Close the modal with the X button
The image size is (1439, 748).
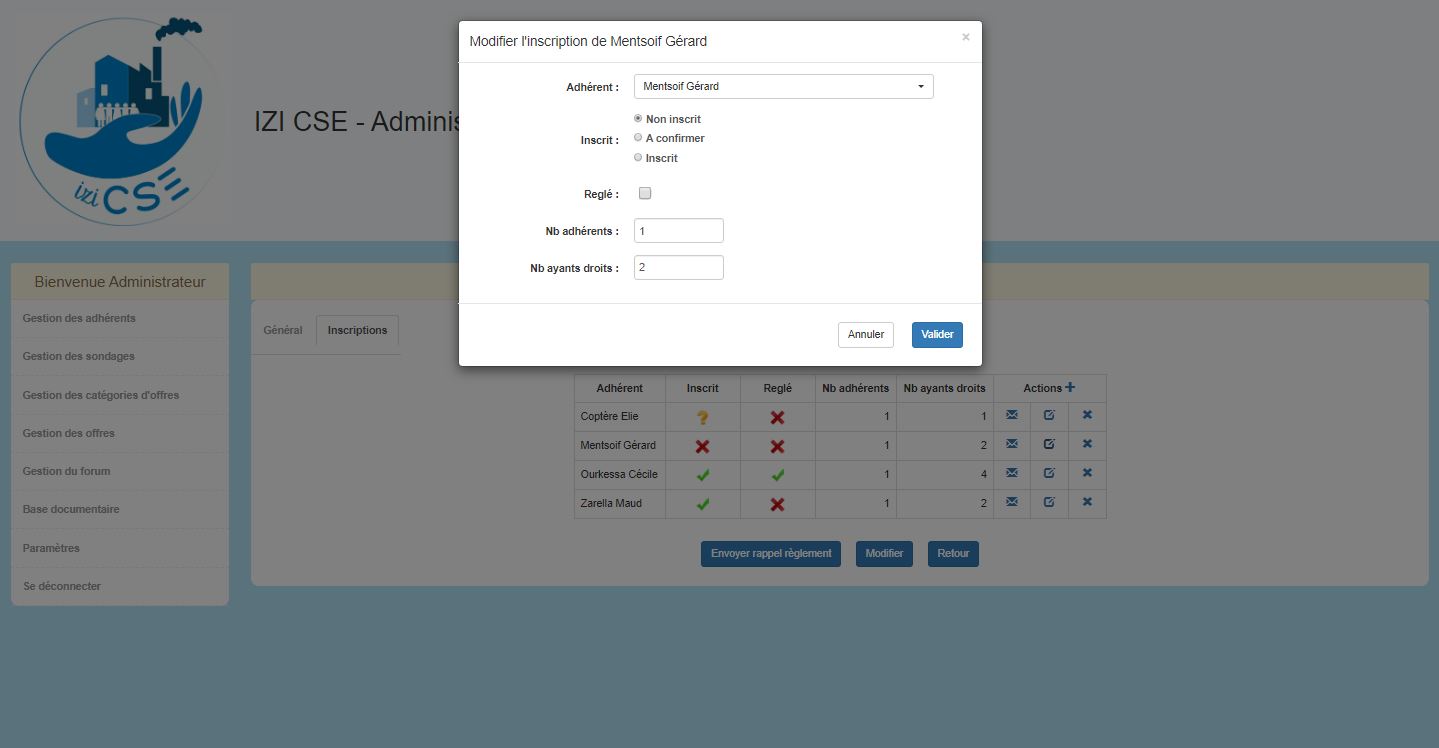[965, 37]
